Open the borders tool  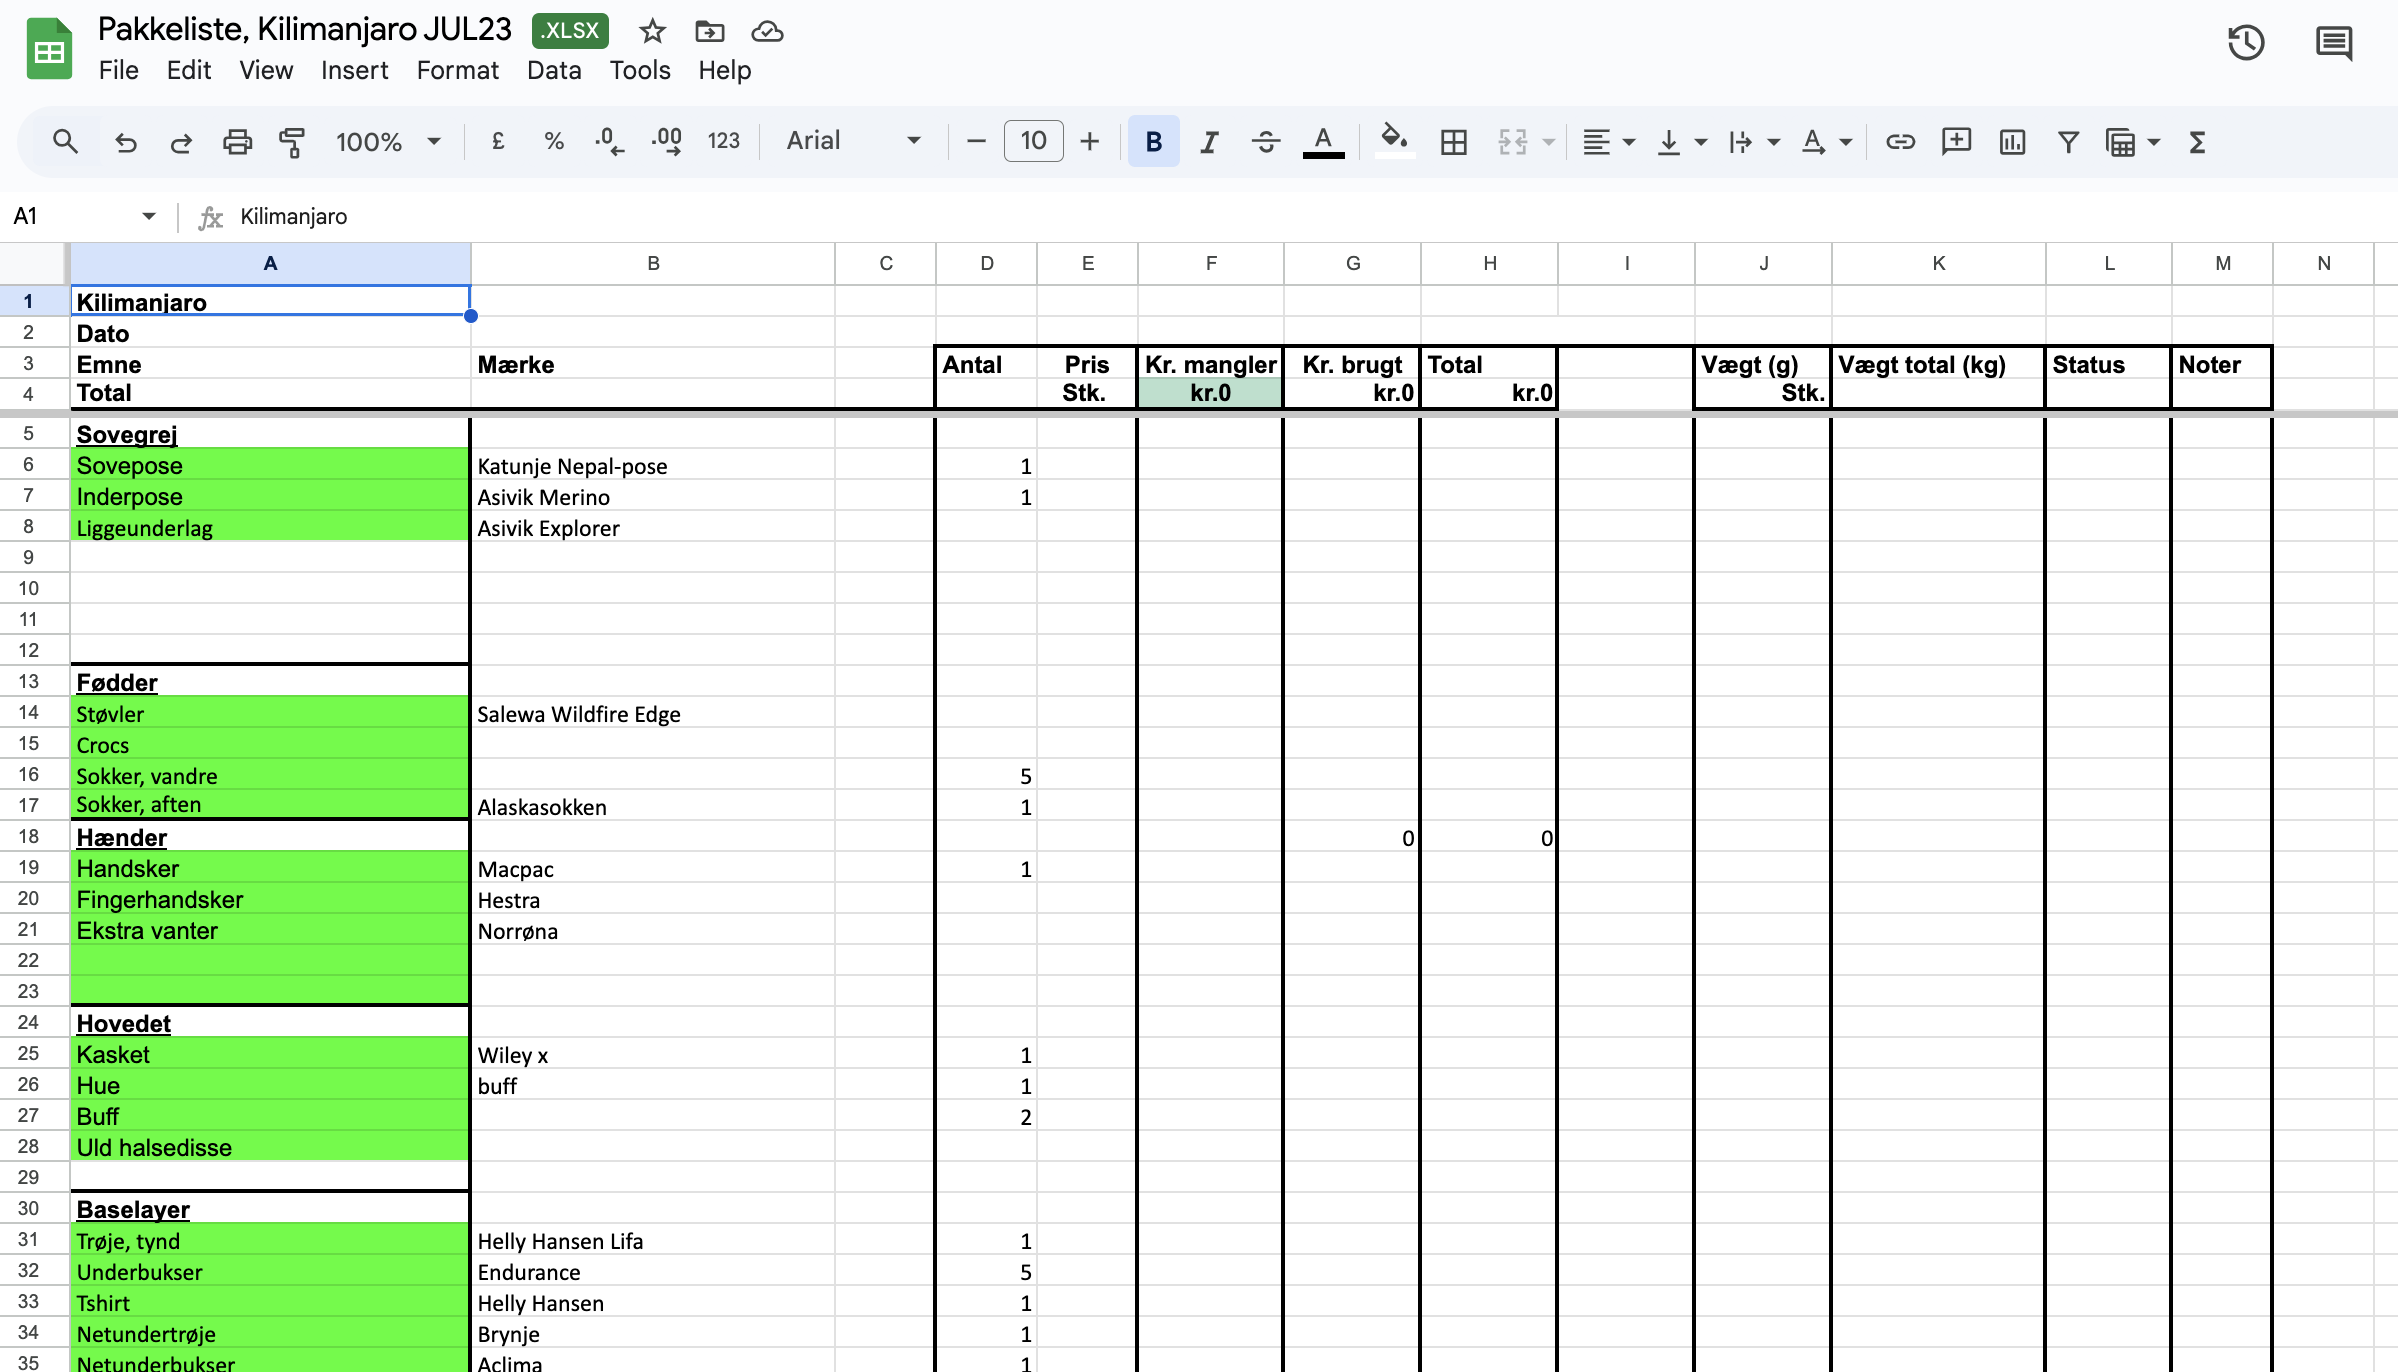pyautogui.click(x=1454, y=142)
